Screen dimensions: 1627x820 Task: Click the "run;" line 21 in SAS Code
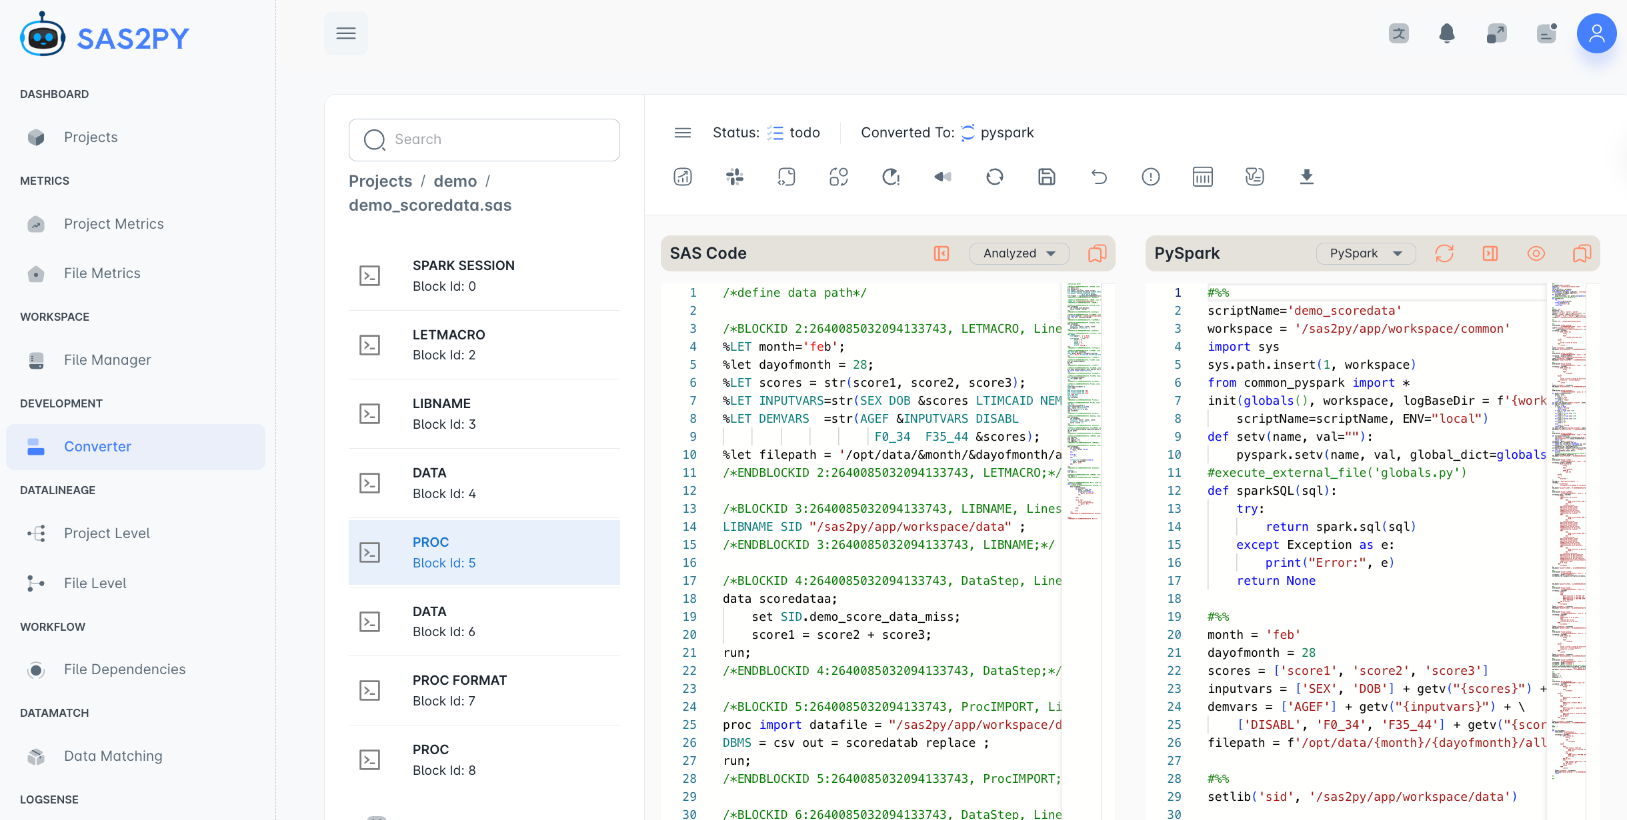pyautogui.click(x=737, y=653)
